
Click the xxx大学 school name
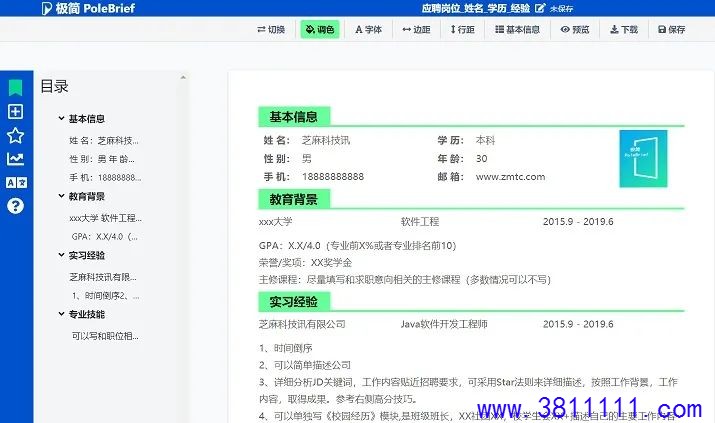(275, 222)
